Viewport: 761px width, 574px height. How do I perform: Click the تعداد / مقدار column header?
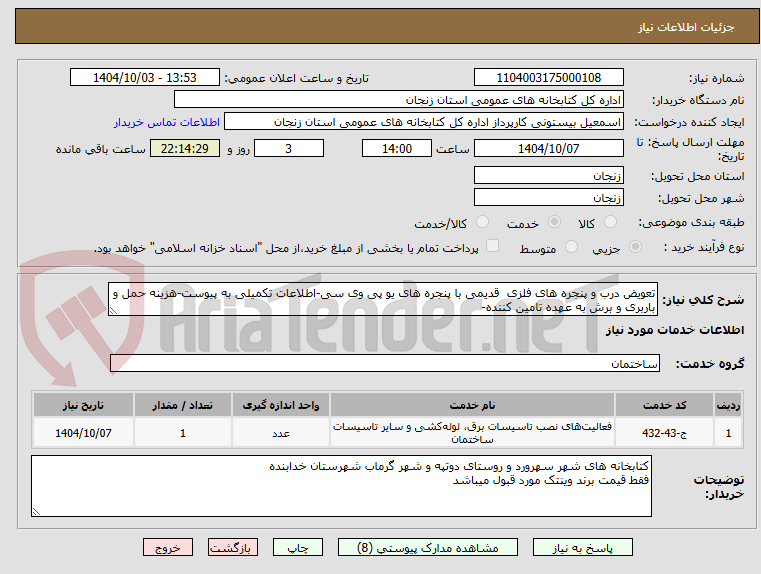[182, 405]
